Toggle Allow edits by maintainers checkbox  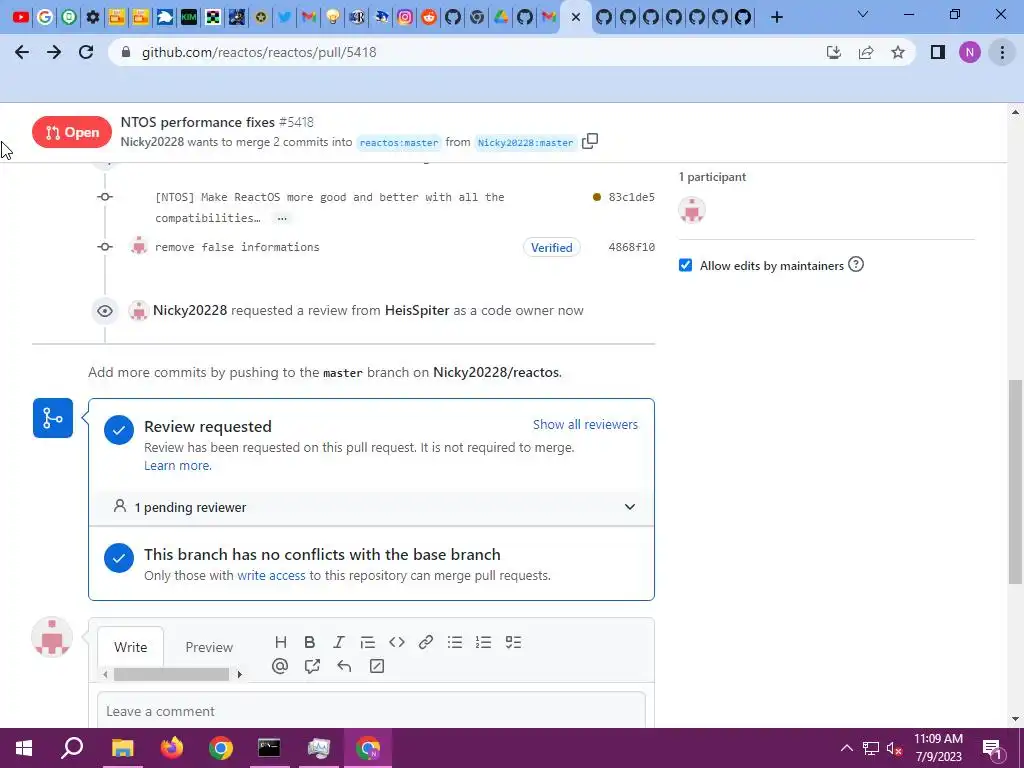click(x=685, y=265)
